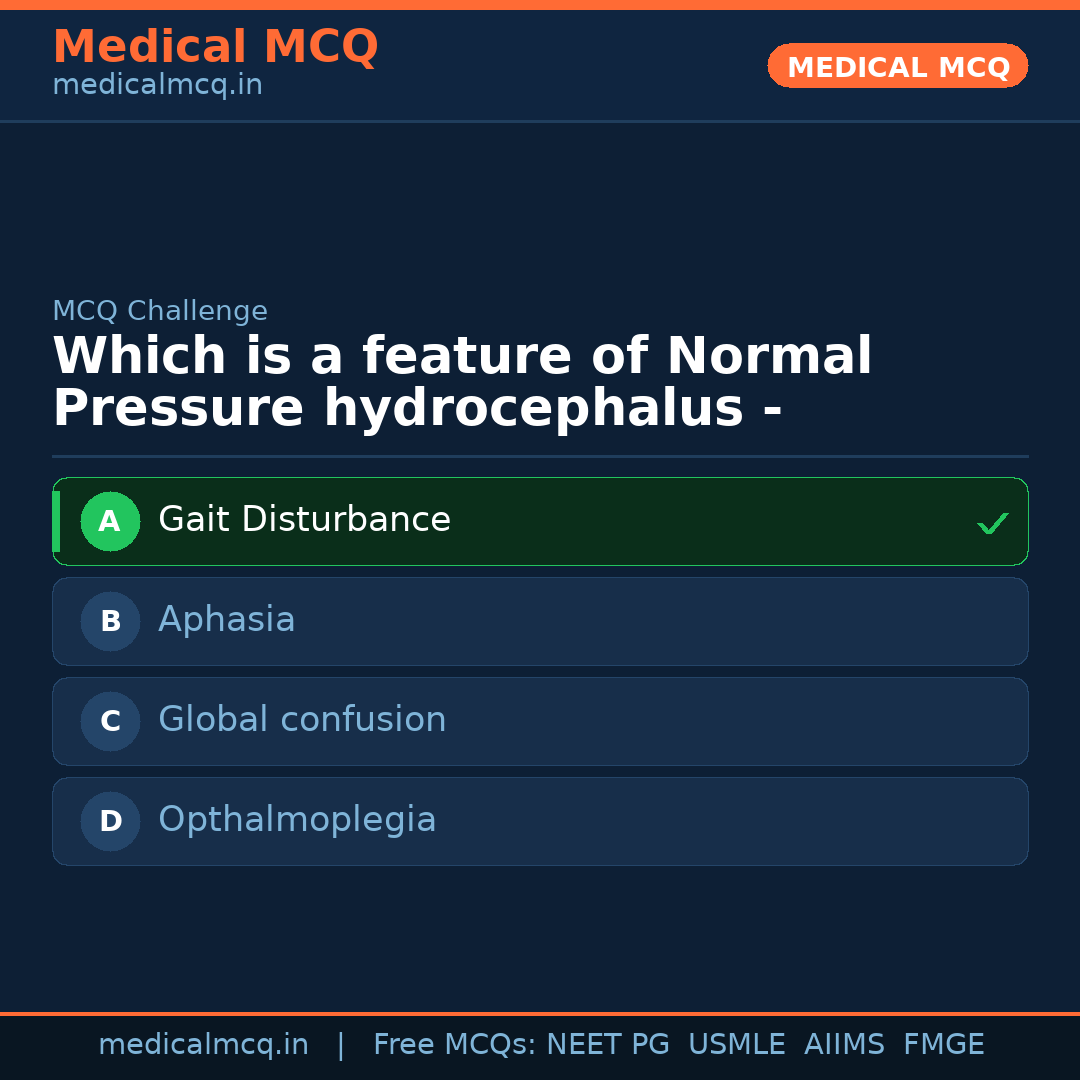Expand the highlighted correct answer card

pyautogui.click(x=540, y=521)
